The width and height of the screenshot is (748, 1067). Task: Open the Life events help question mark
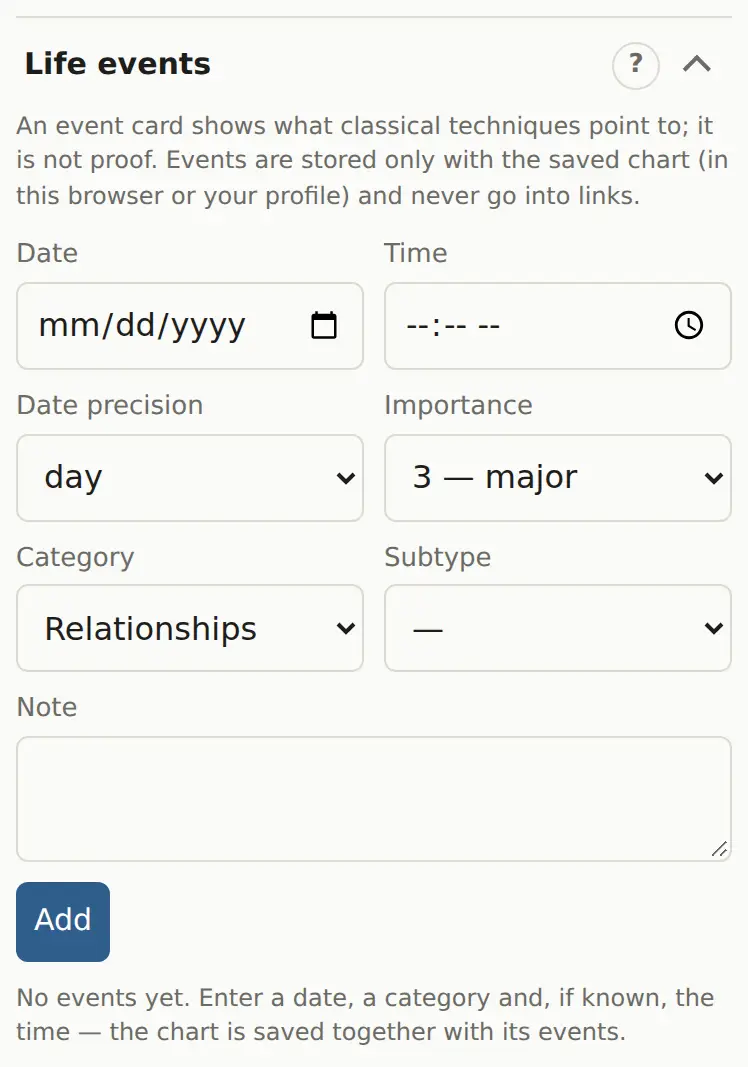[636, 65]
